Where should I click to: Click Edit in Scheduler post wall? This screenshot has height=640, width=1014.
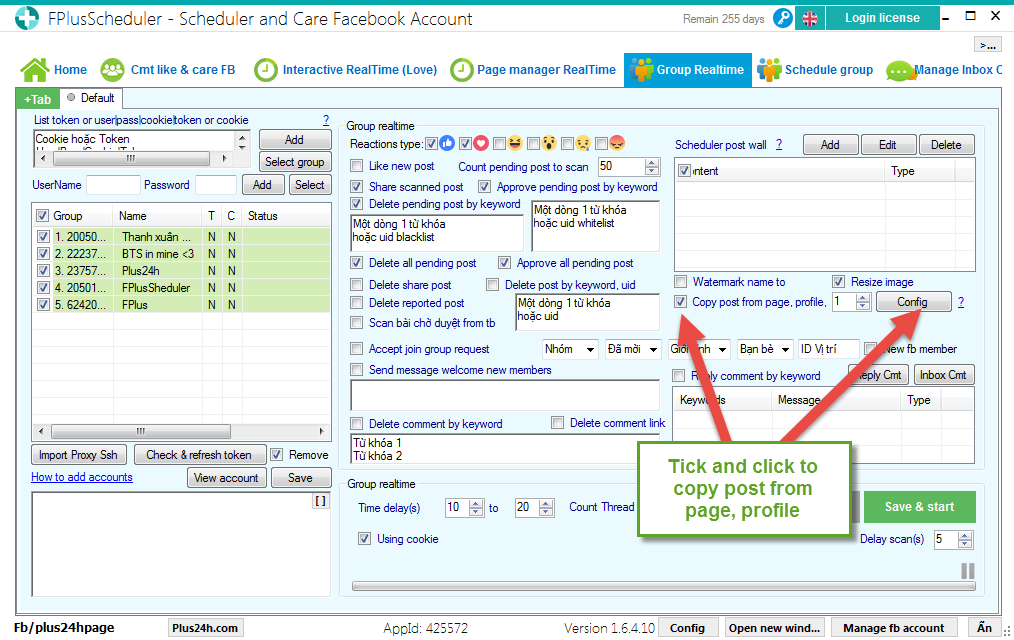[888, 145]
